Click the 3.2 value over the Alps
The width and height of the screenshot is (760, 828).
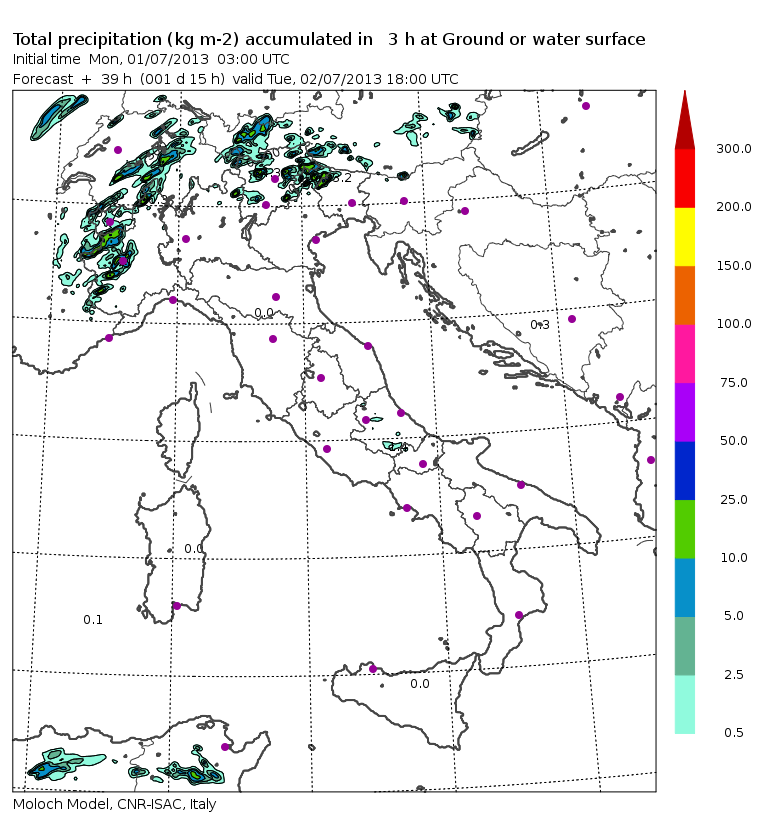click(x=342, y=178)
